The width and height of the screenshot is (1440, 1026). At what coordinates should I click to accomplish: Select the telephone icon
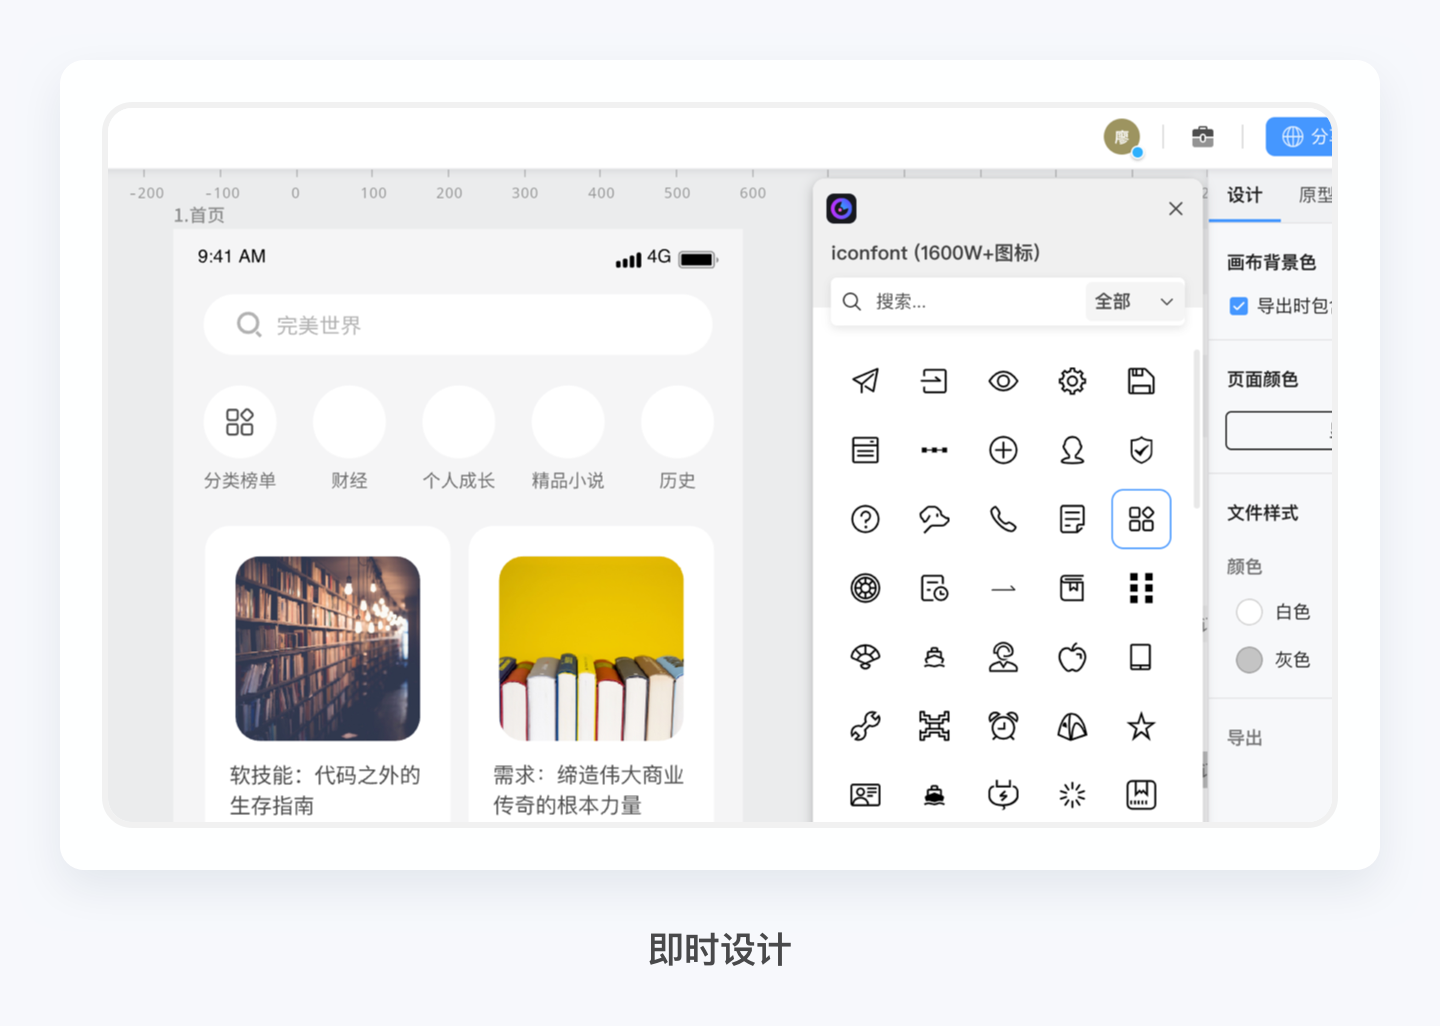[x=1003, y=518]
